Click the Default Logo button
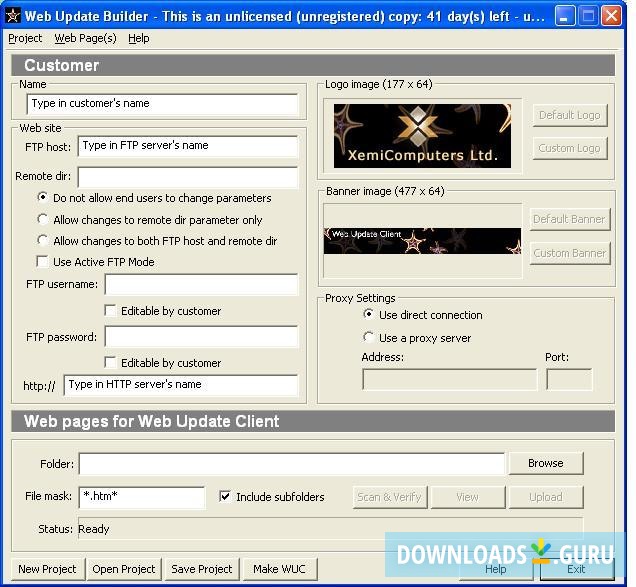 pyautogui.click(x=570, y=115)
